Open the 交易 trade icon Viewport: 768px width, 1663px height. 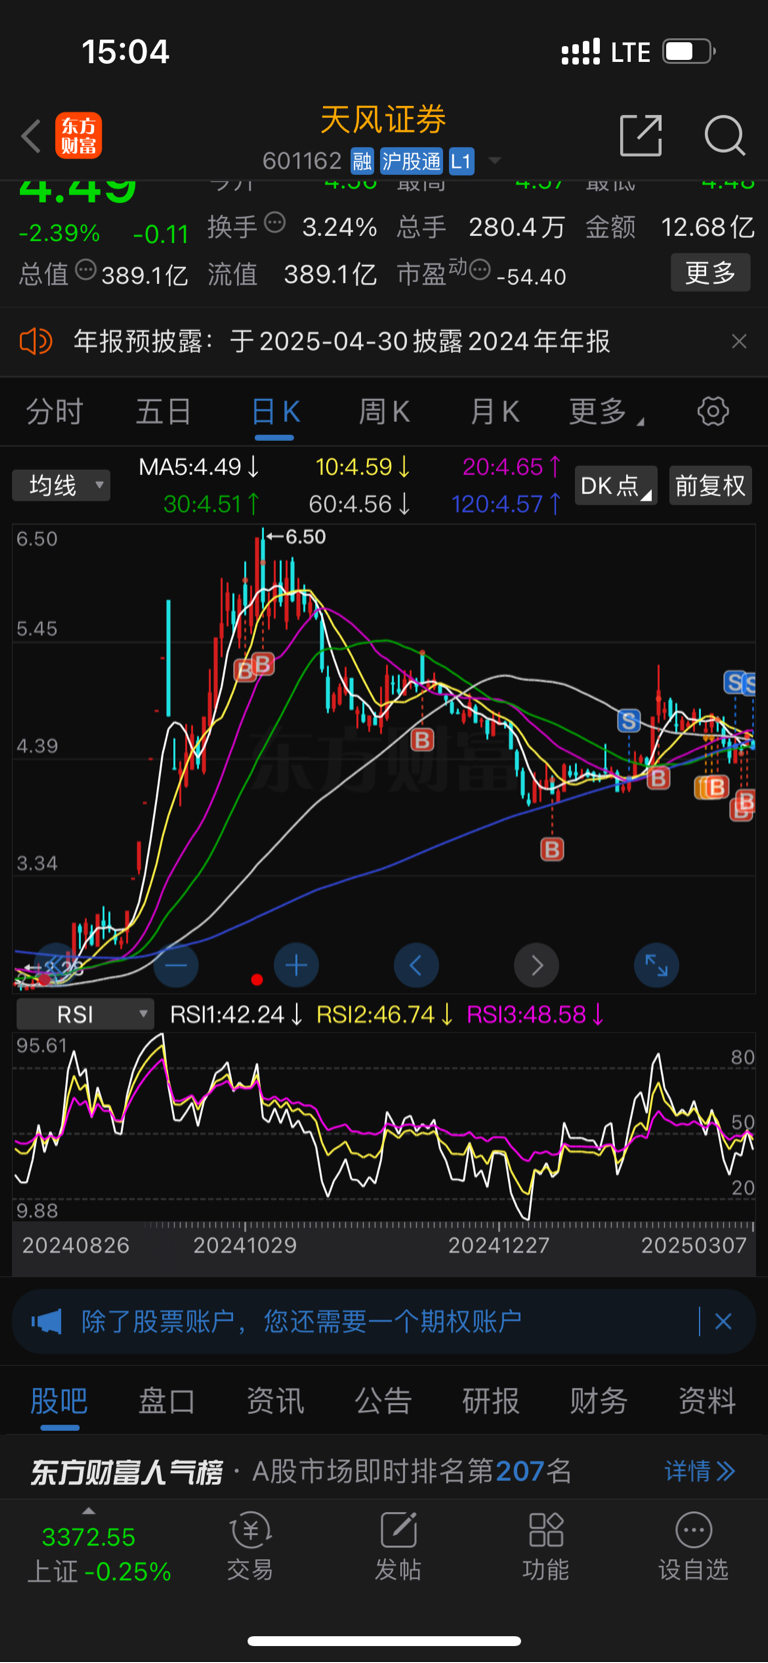click(250, 1546)
